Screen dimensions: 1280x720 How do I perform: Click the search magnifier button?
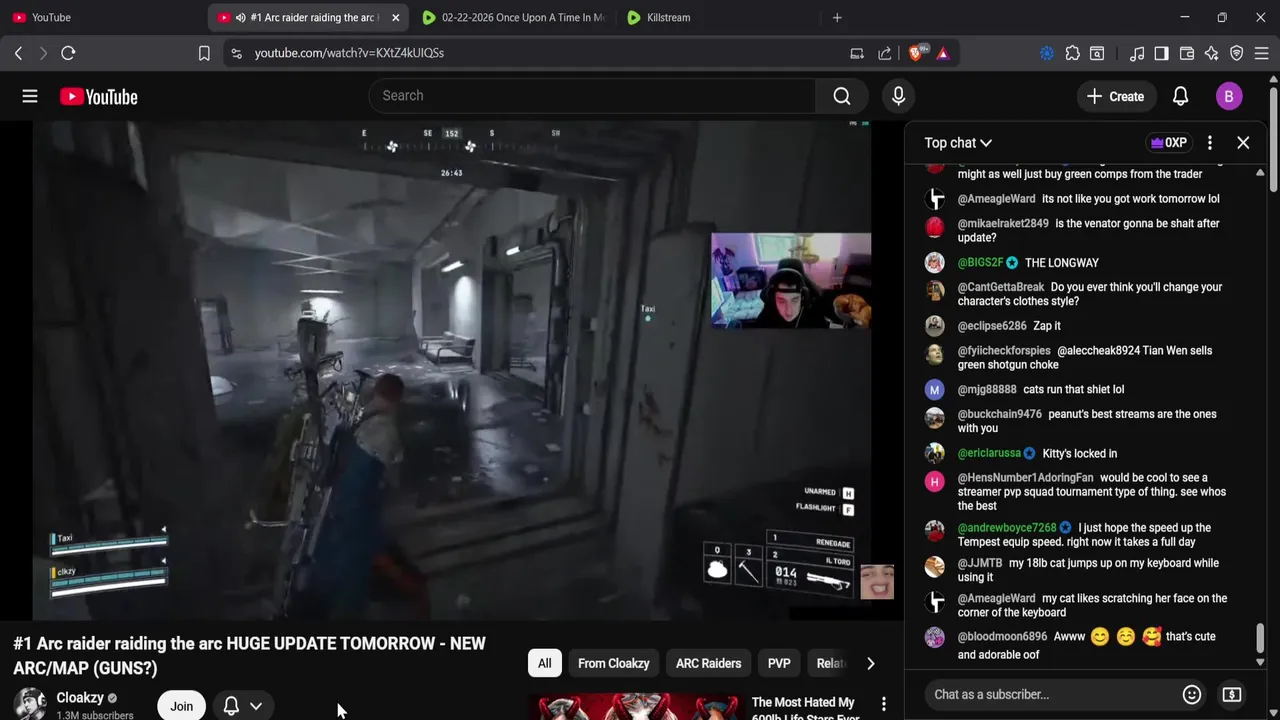pyautogui.click(x=842, y=96)
